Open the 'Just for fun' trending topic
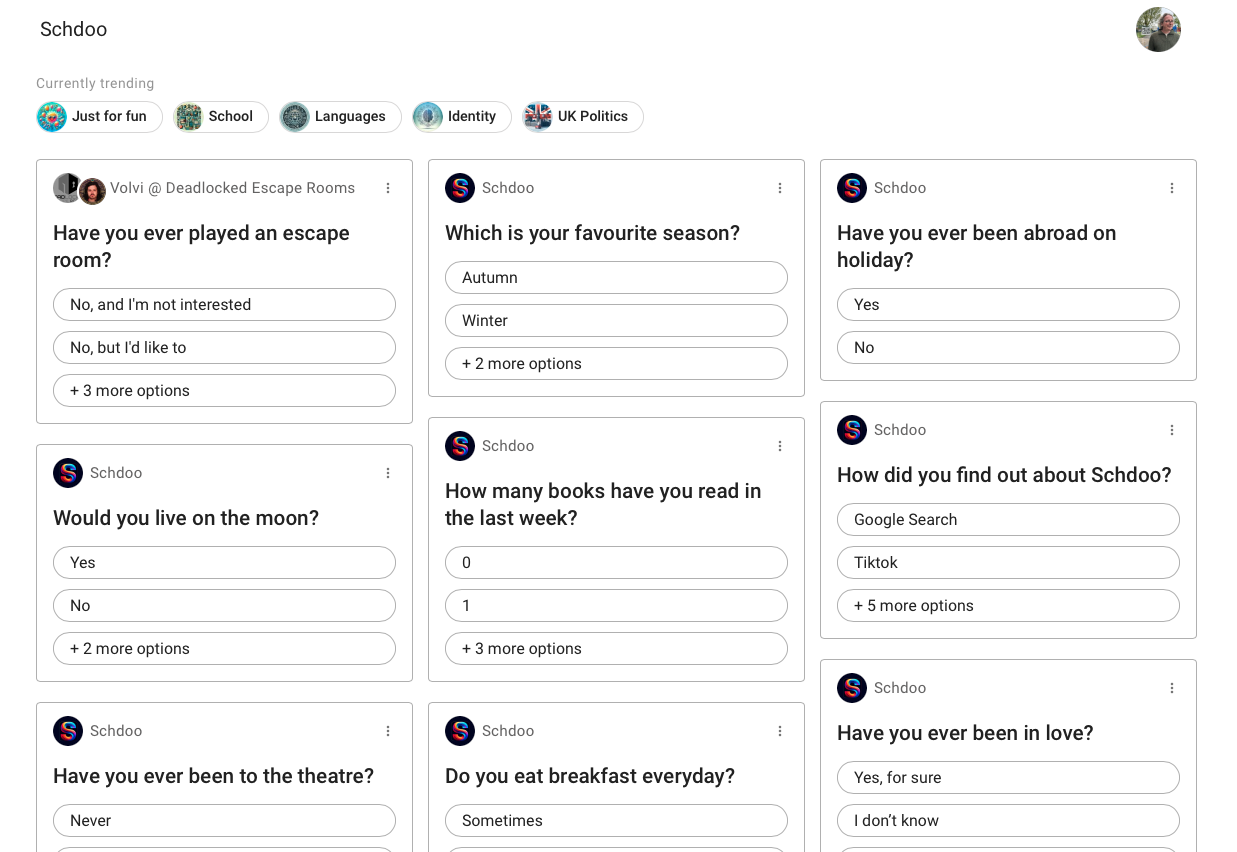This screenshot has height=852, width=1237. click(x=99, y=117)
